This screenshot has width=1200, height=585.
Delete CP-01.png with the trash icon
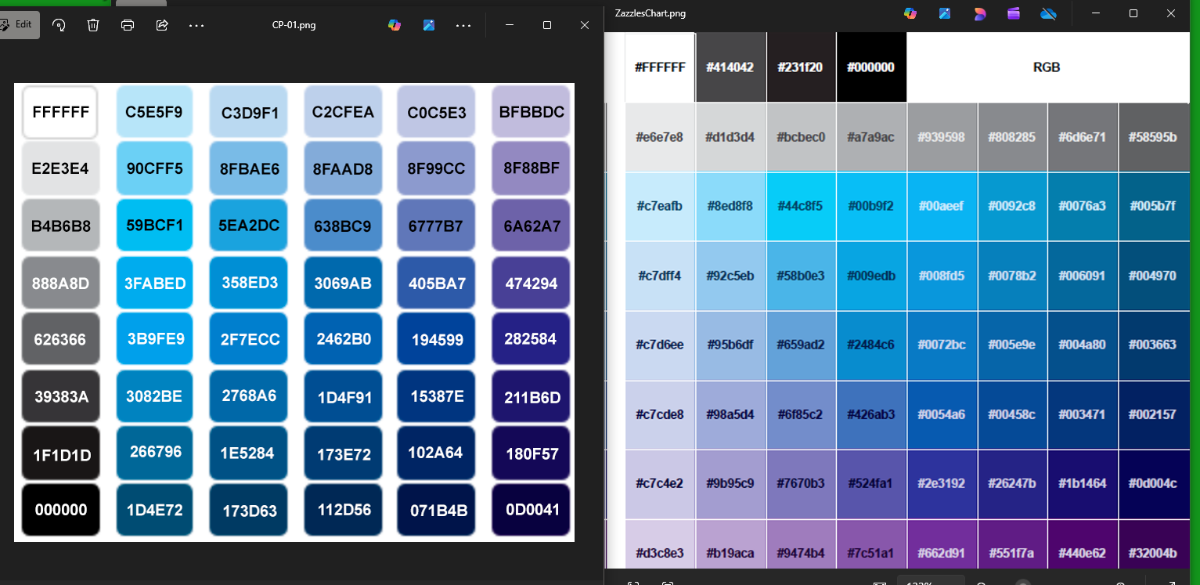[x=93, y=25]
